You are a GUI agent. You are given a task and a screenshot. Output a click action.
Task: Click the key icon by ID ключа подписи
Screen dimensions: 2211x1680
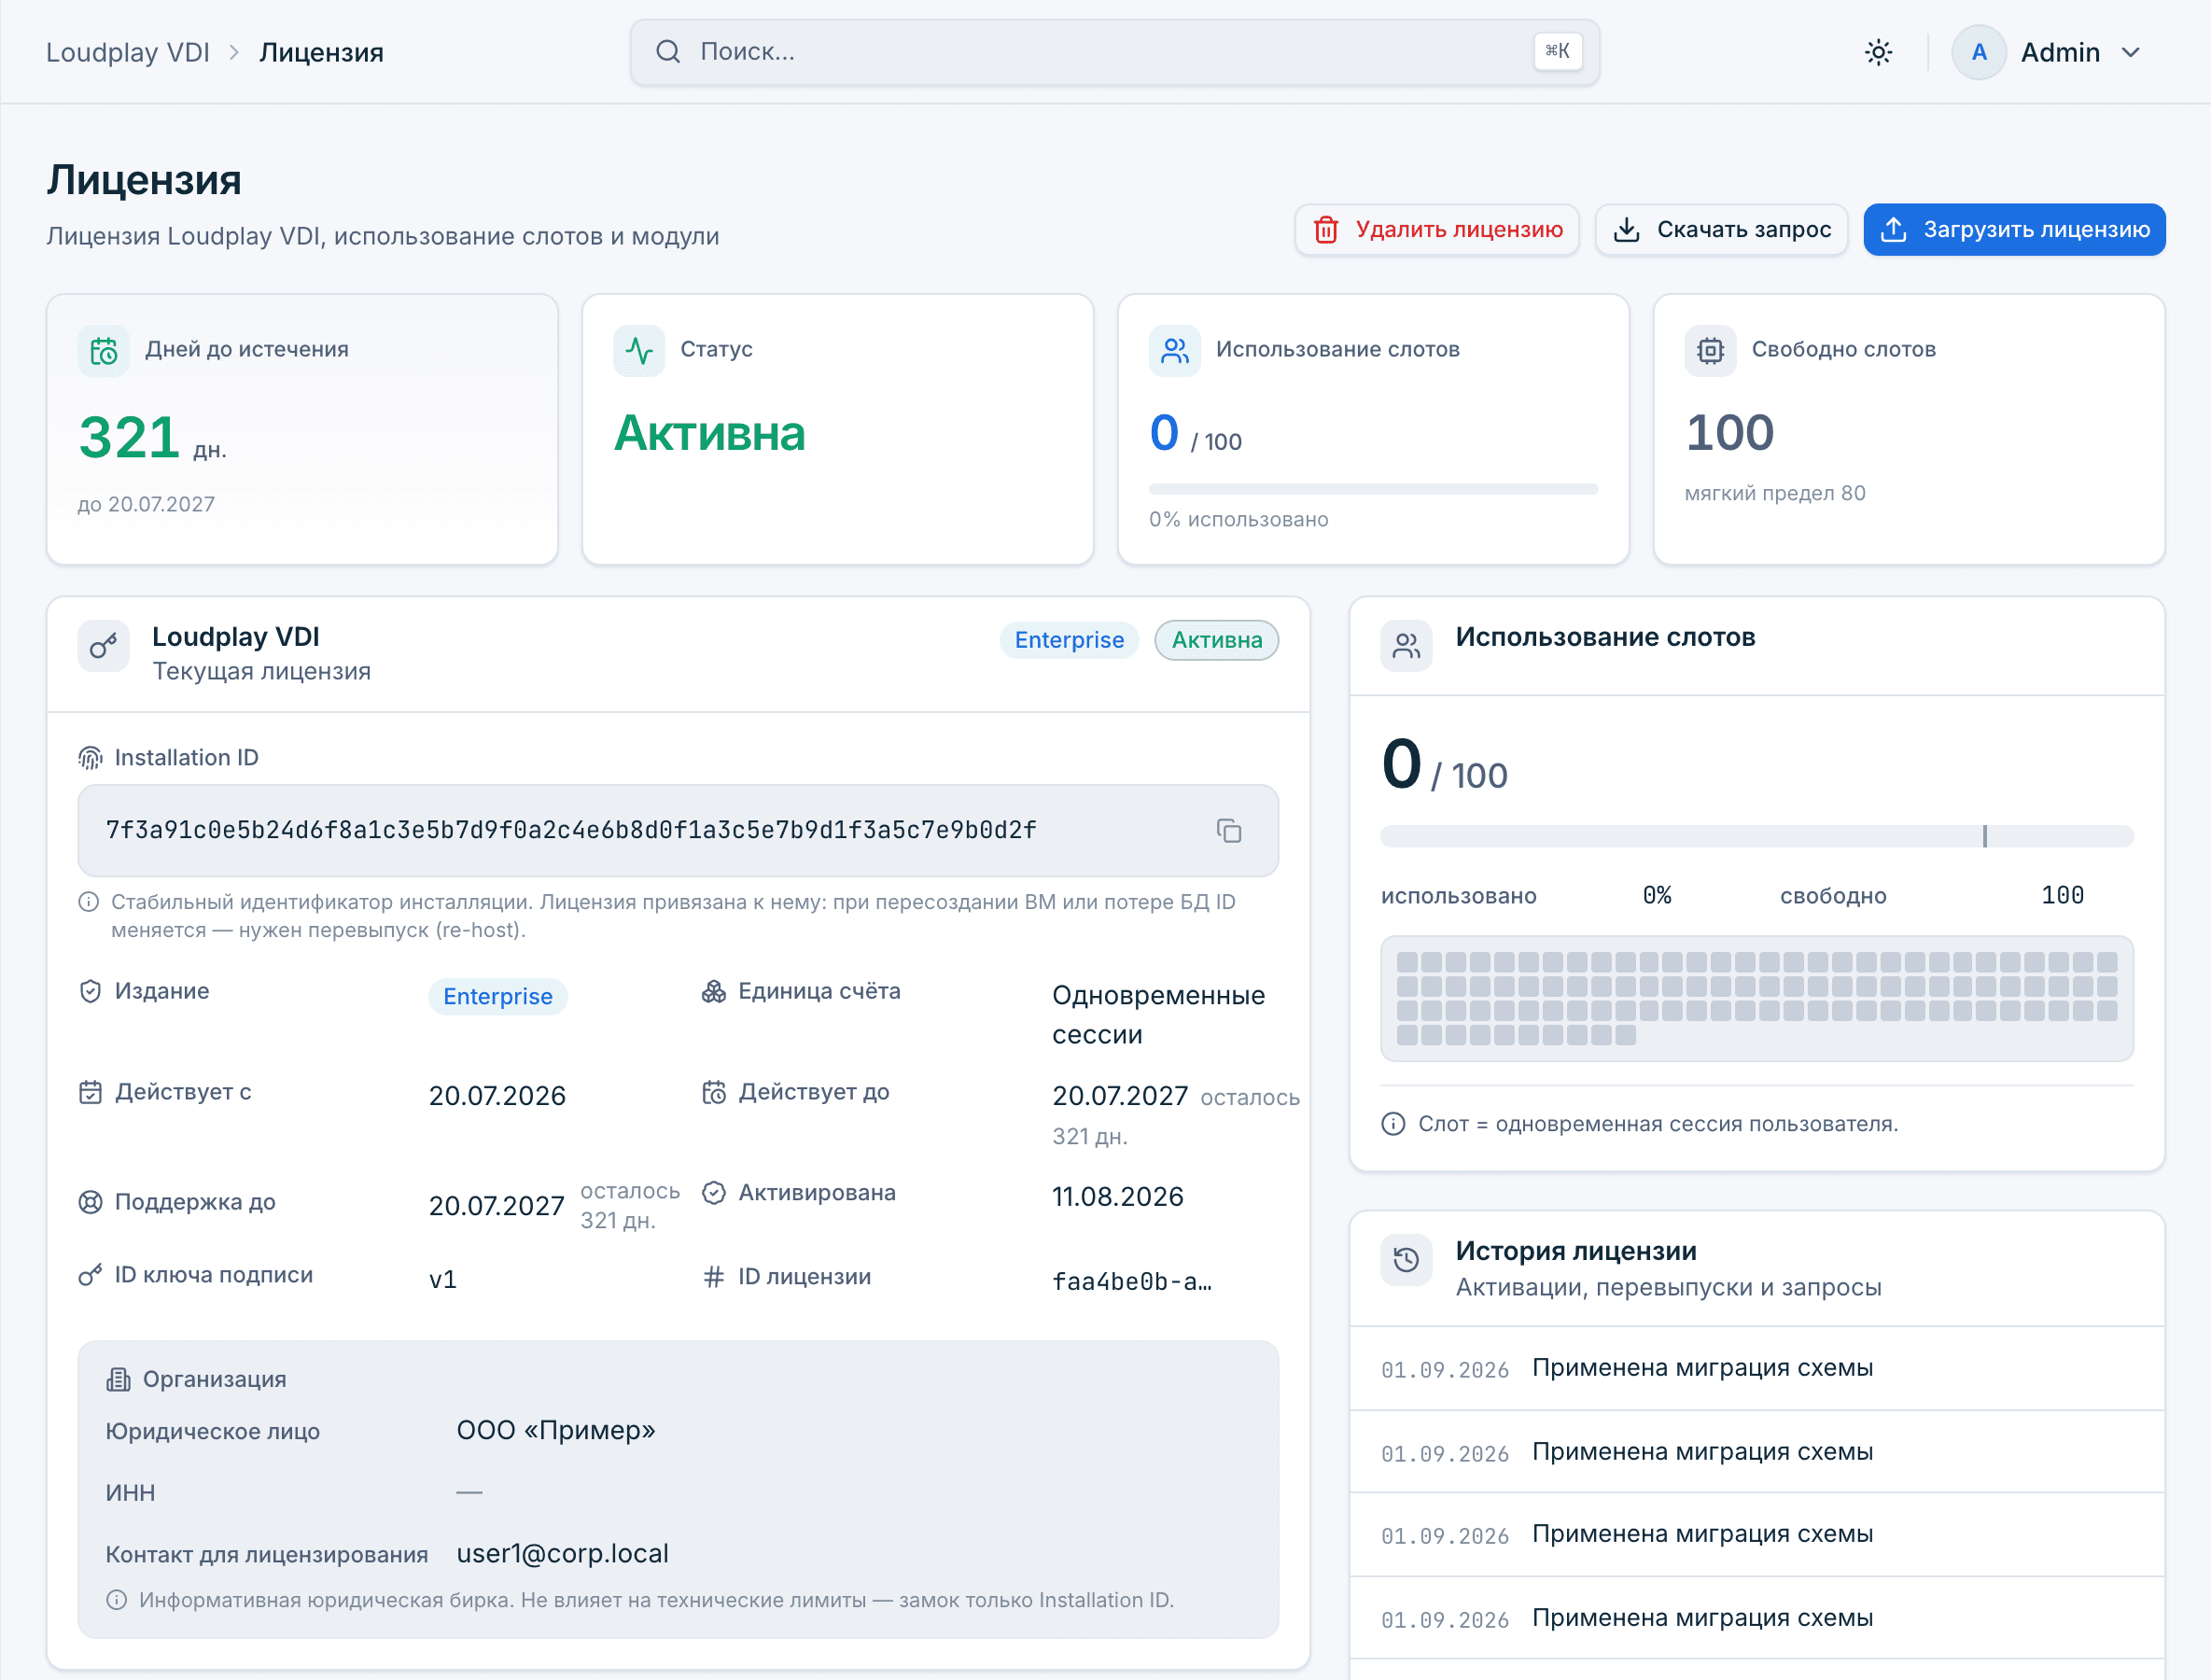click(90, 1275)
